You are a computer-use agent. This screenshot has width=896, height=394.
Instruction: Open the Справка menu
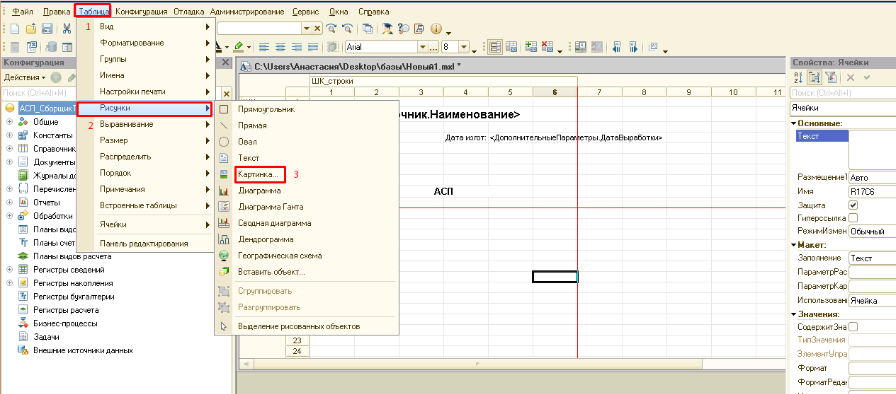pyautogui.click(x=374, y=11)
